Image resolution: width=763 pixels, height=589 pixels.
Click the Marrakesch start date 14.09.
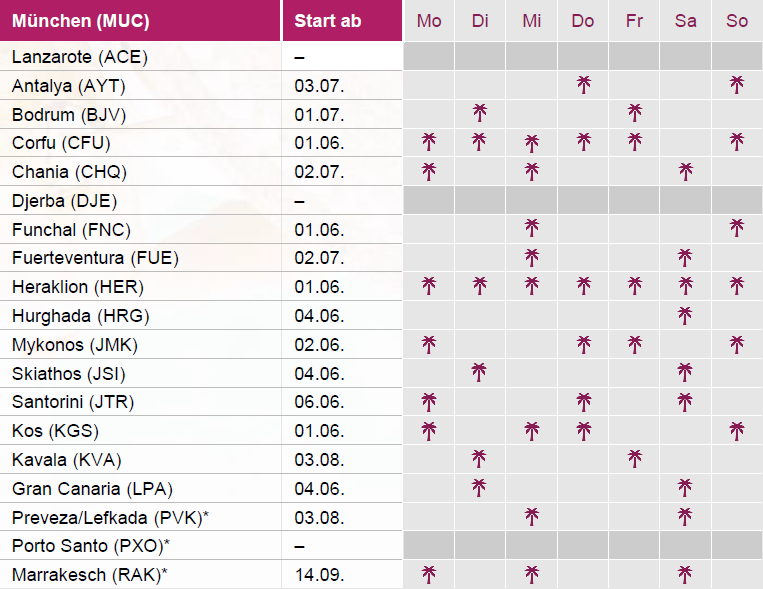coord(320,575)
